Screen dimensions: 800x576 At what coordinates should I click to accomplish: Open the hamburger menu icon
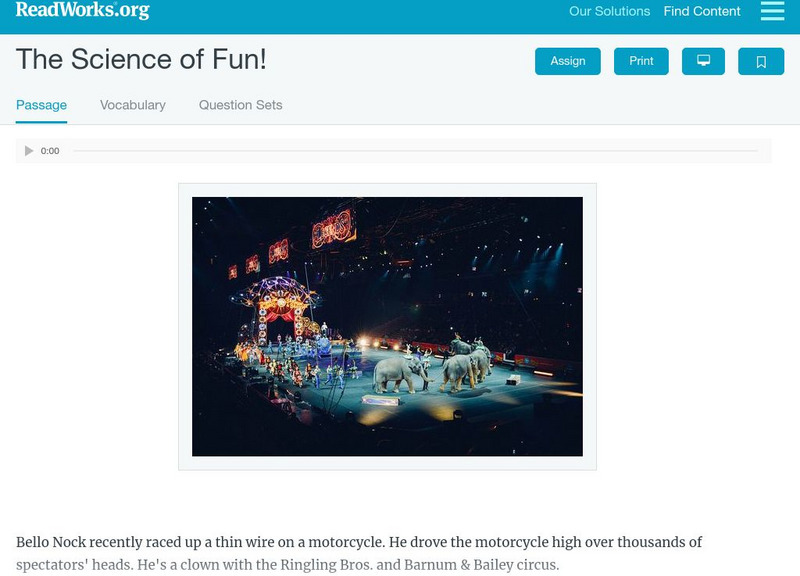tap(772, 11)
